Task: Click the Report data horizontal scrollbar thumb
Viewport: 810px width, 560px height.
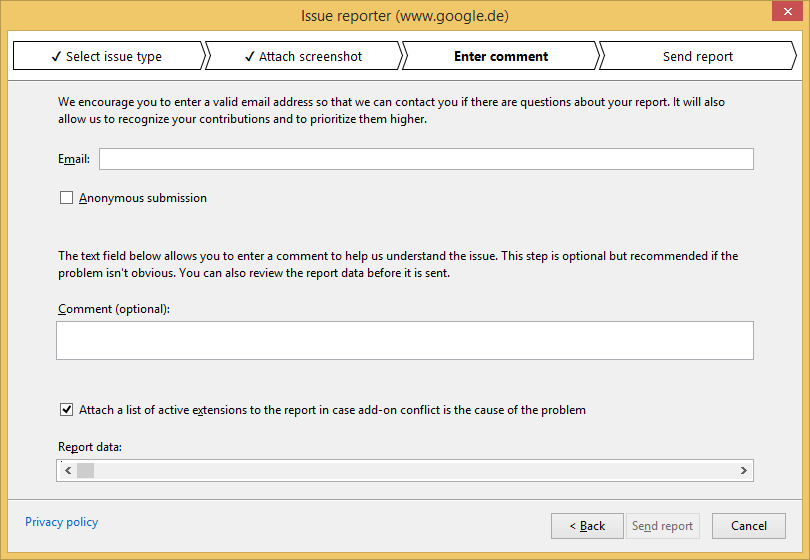Action: click(85, 471)
